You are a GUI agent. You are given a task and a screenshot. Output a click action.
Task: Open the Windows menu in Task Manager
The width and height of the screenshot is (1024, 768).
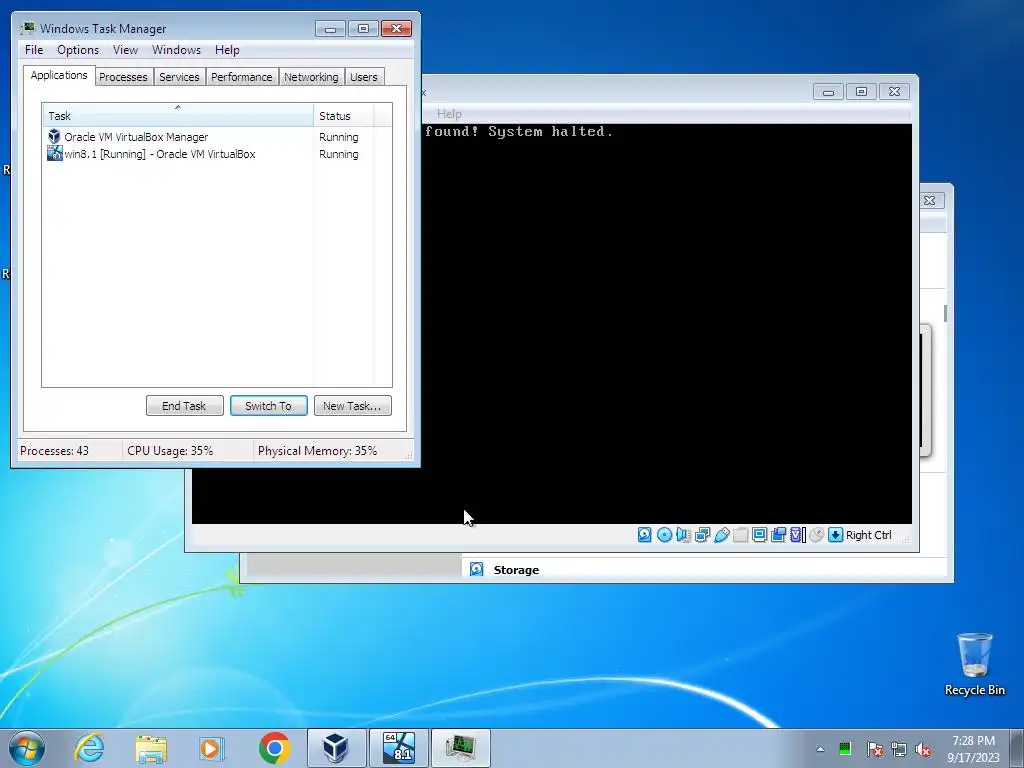point(176,50)
